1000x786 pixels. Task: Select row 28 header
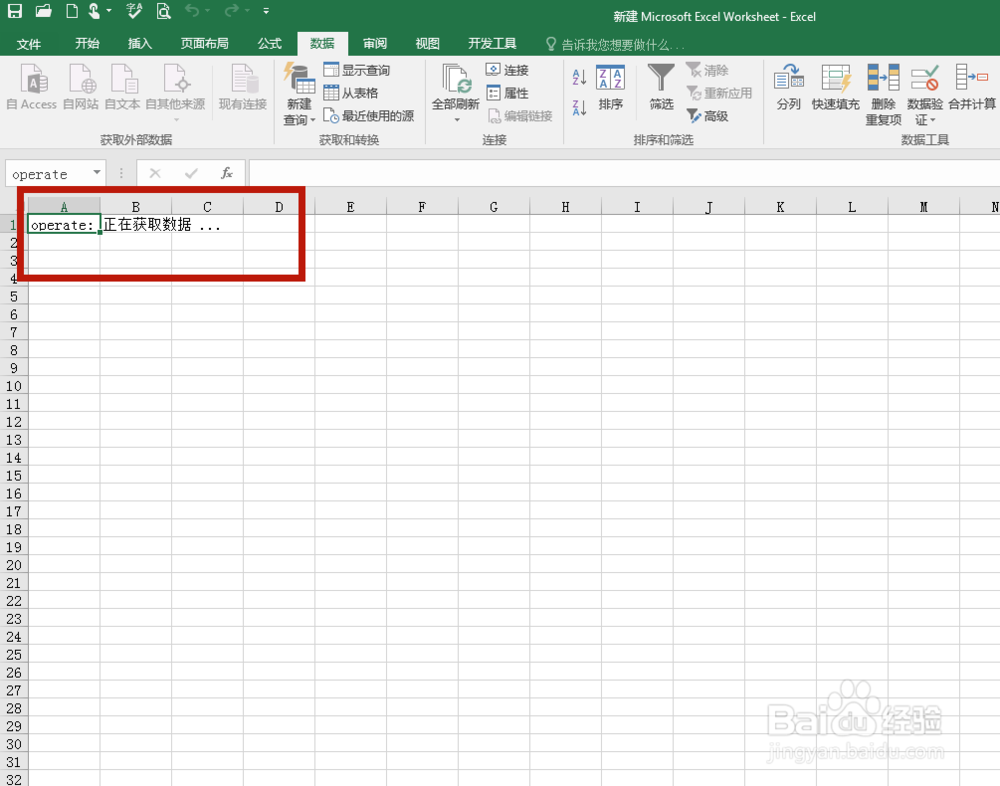(13, 708)
